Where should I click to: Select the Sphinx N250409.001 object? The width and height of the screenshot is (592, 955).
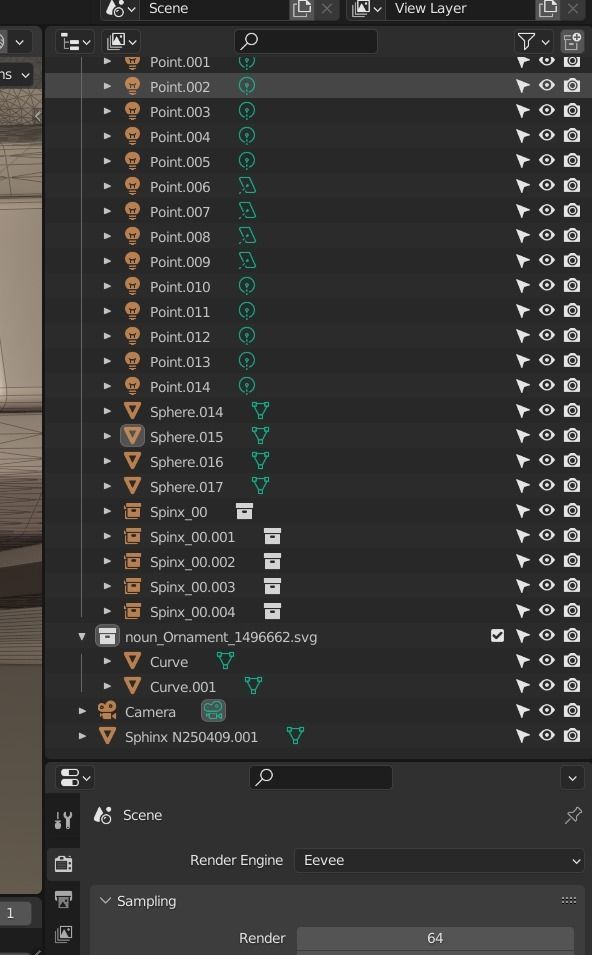(x=191, y=736)
